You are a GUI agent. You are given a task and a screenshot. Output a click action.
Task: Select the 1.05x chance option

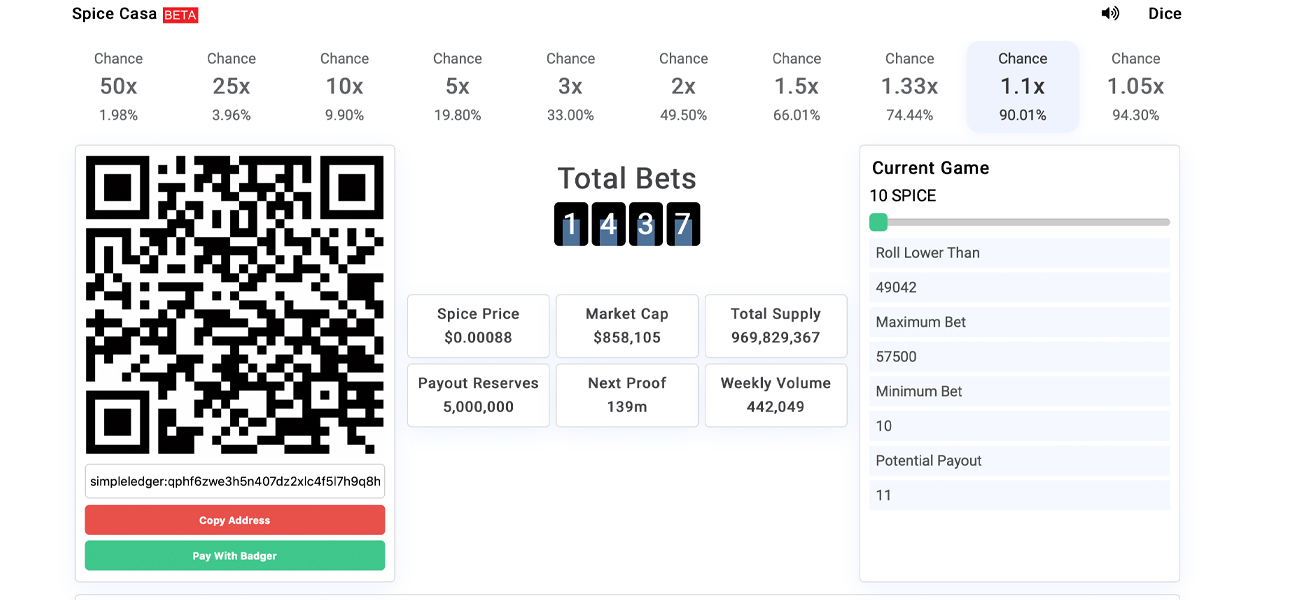(x=1135, y=86)
